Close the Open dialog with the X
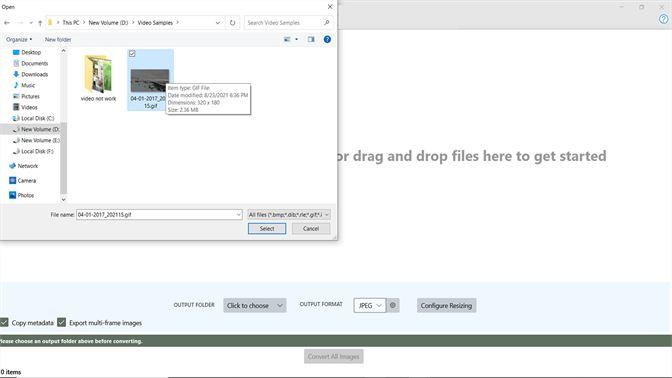 pyautogui.click(x=330, y=7)
